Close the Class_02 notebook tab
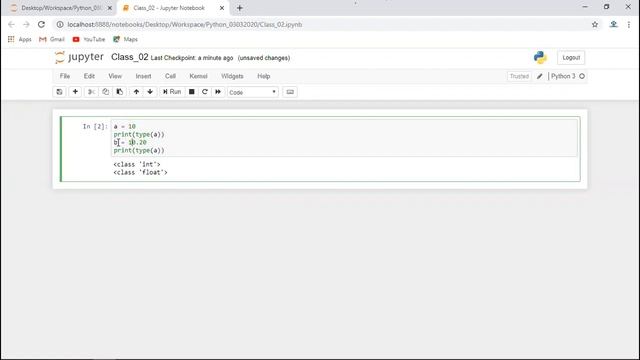 click(x=222, y=8)
